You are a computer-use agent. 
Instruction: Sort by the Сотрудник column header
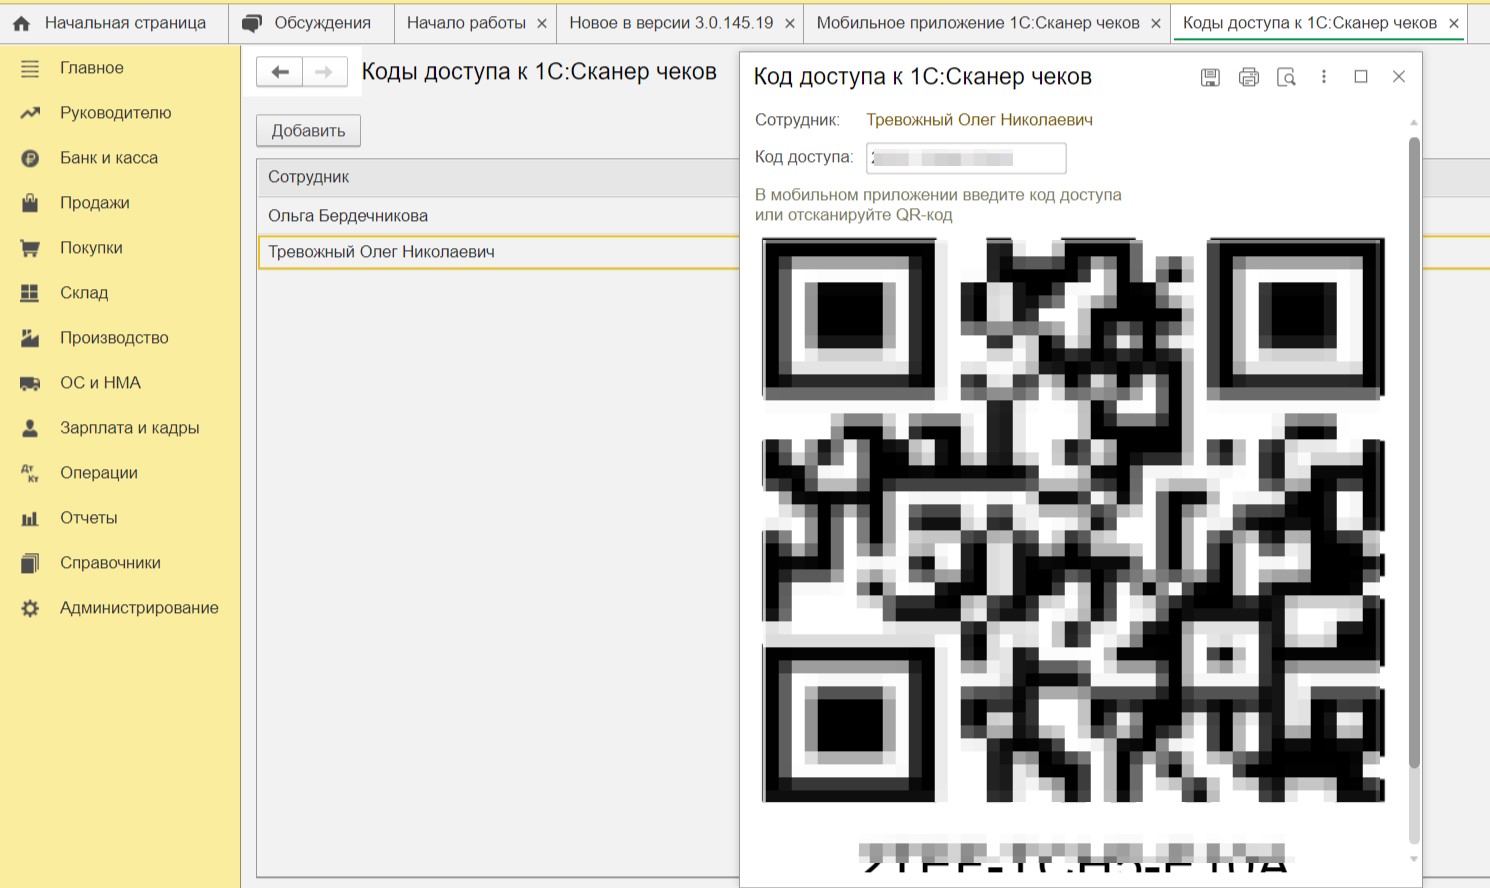[498, 177]
